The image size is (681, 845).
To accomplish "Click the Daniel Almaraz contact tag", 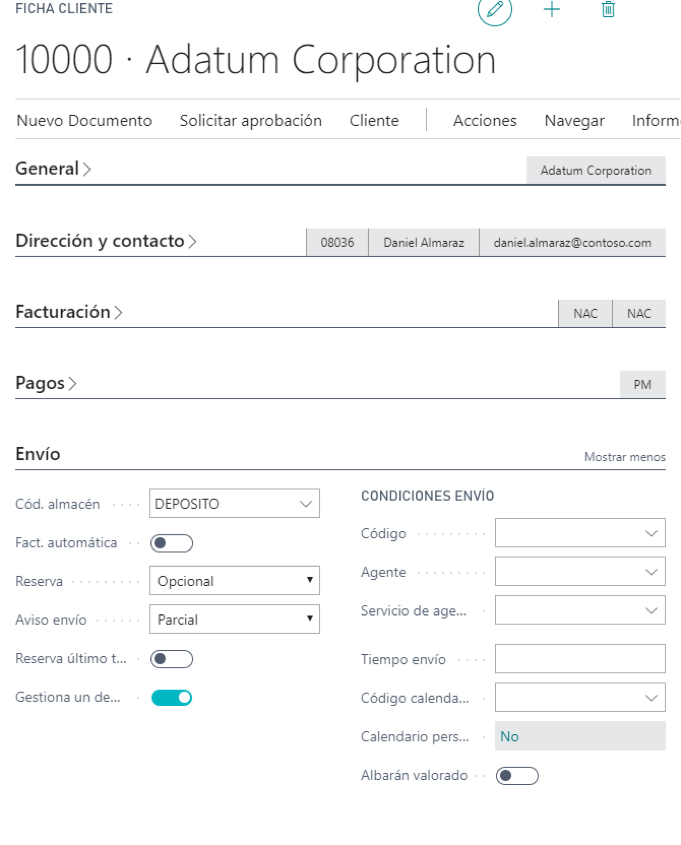I will pos(423,243).
